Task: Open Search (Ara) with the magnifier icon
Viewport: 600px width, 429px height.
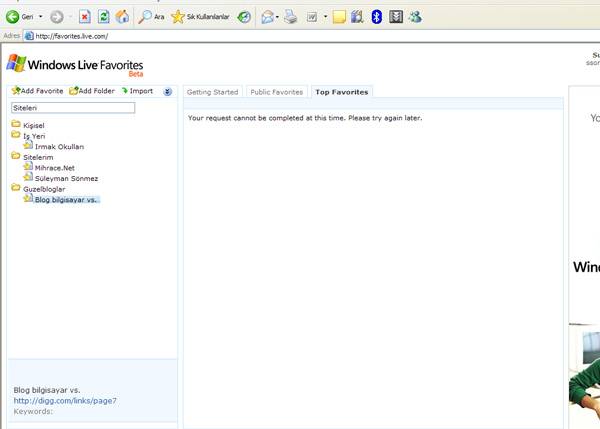Action: point(151,17)
